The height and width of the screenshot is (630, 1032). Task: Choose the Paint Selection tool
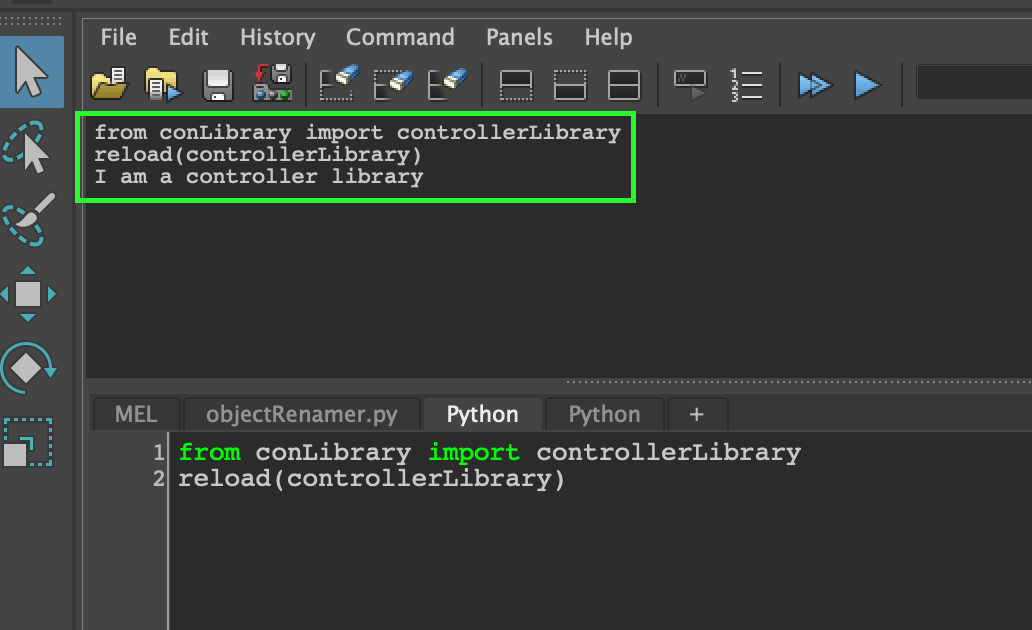pyautogui.click(x=29, y=220)
